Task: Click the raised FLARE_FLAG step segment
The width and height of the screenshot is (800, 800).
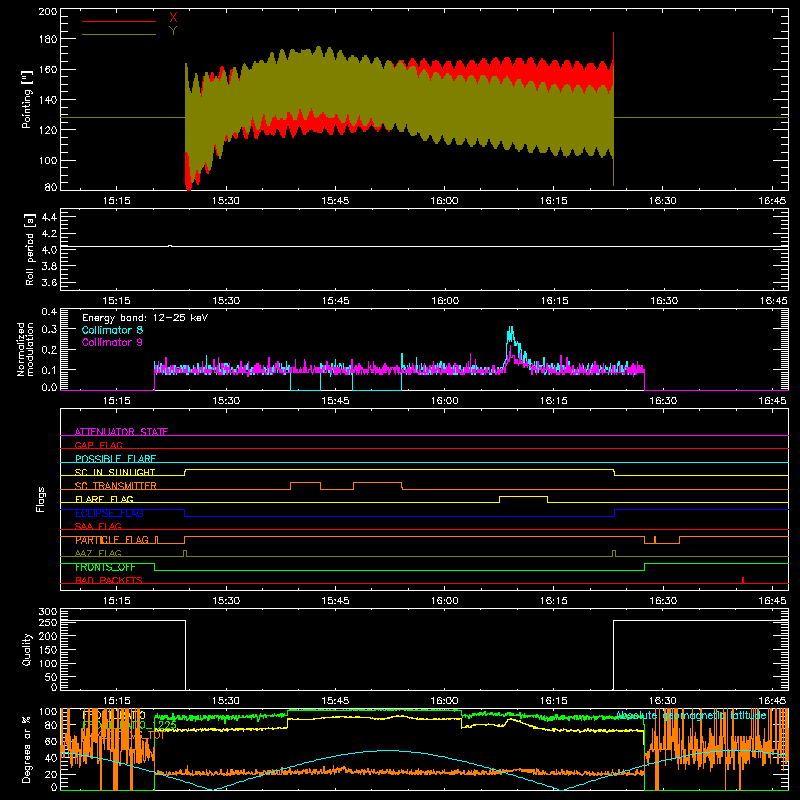Action: pyautogui.click(x=523, y=496)
